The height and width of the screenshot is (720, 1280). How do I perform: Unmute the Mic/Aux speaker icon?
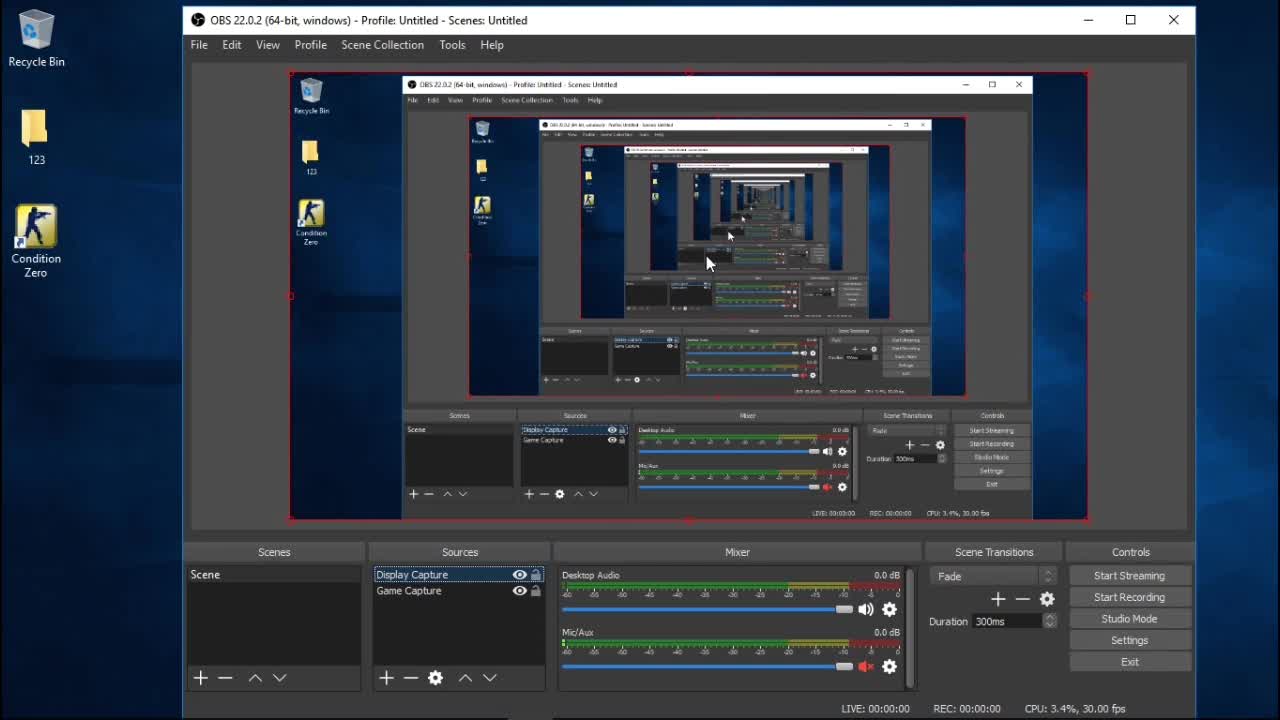click(866, 667)
